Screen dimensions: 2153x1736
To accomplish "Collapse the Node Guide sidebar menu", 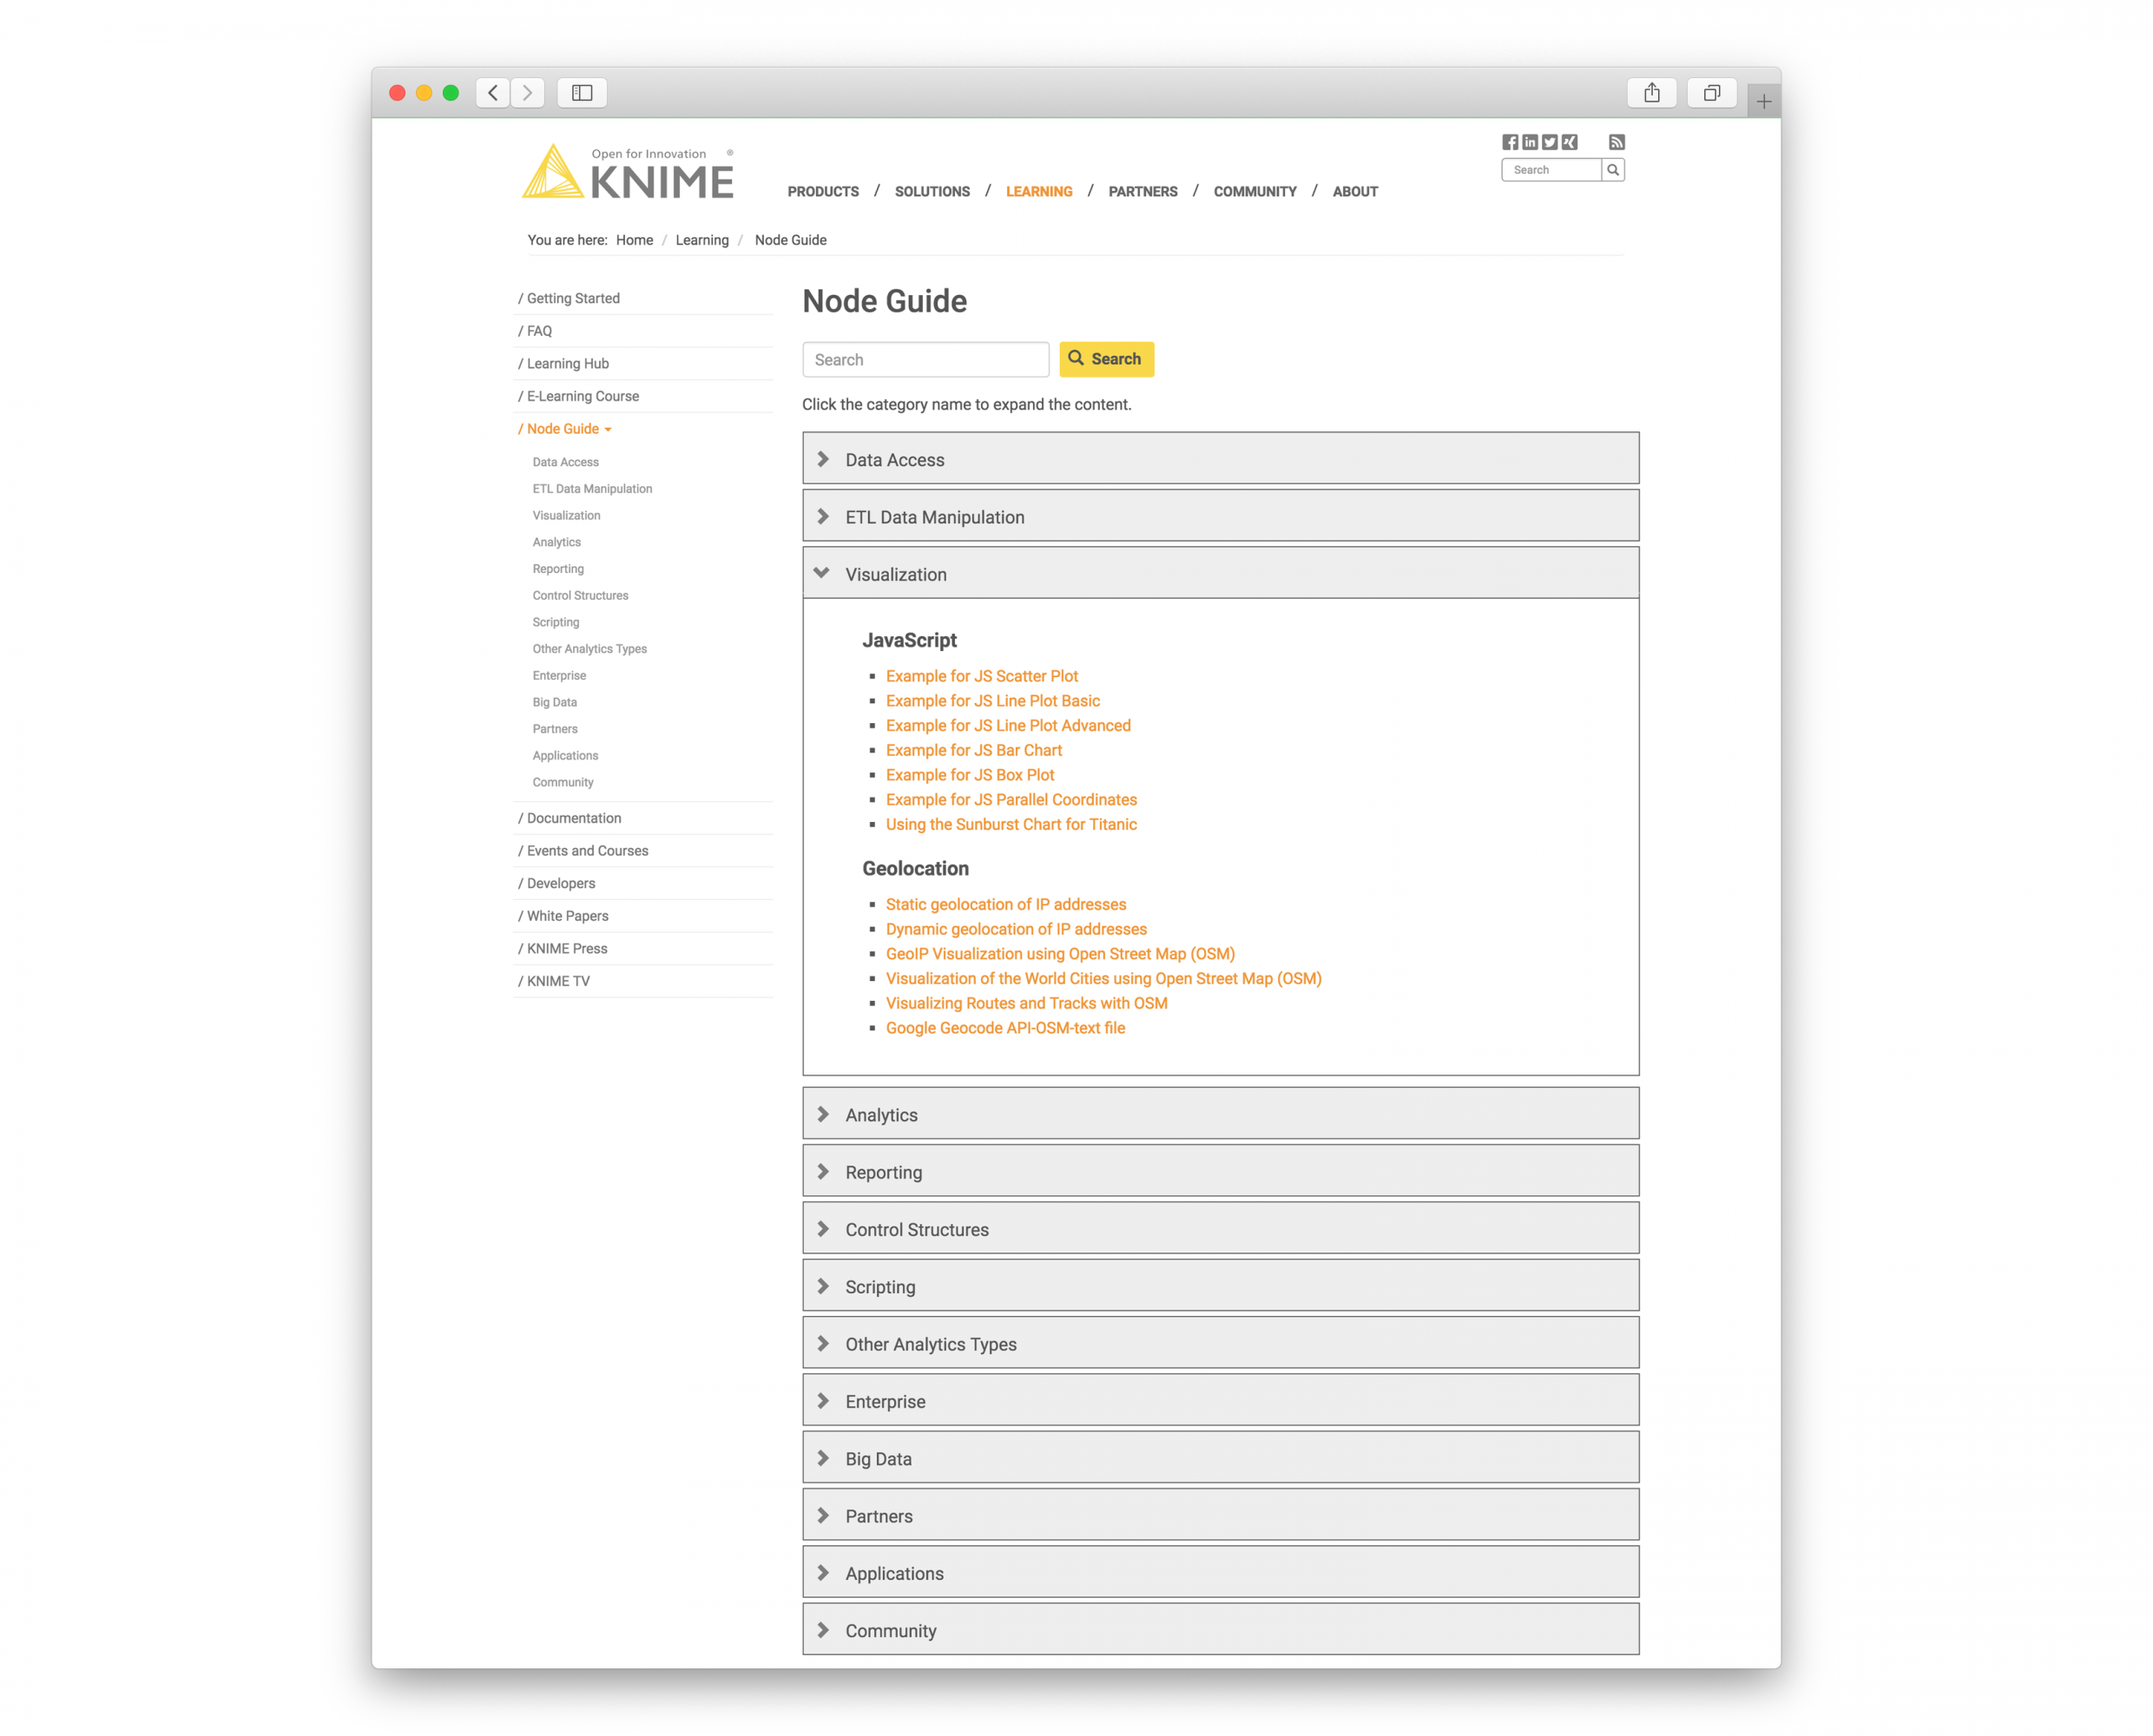I will point(565,429).
